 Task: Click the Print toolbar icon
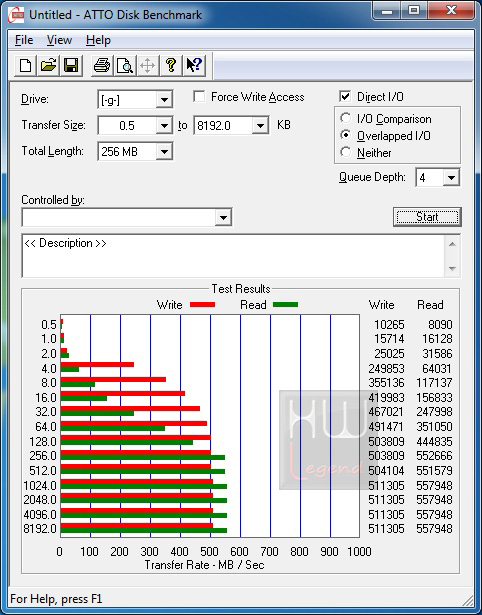pyautogui.click(x=102, y=65)
